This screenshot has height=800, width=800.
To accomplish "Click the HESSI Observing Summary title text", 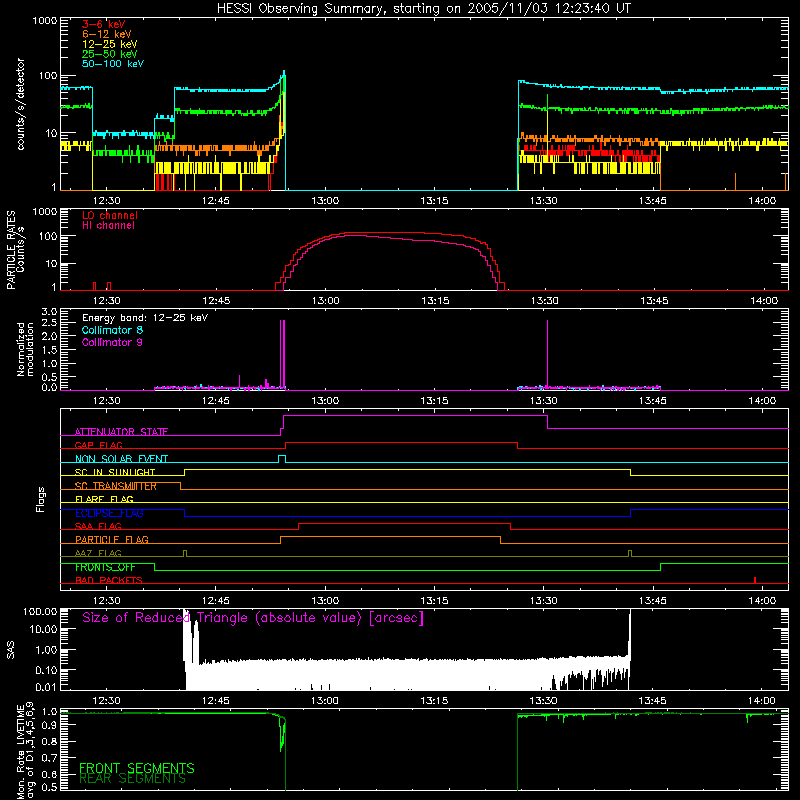I will coord(423,9).
